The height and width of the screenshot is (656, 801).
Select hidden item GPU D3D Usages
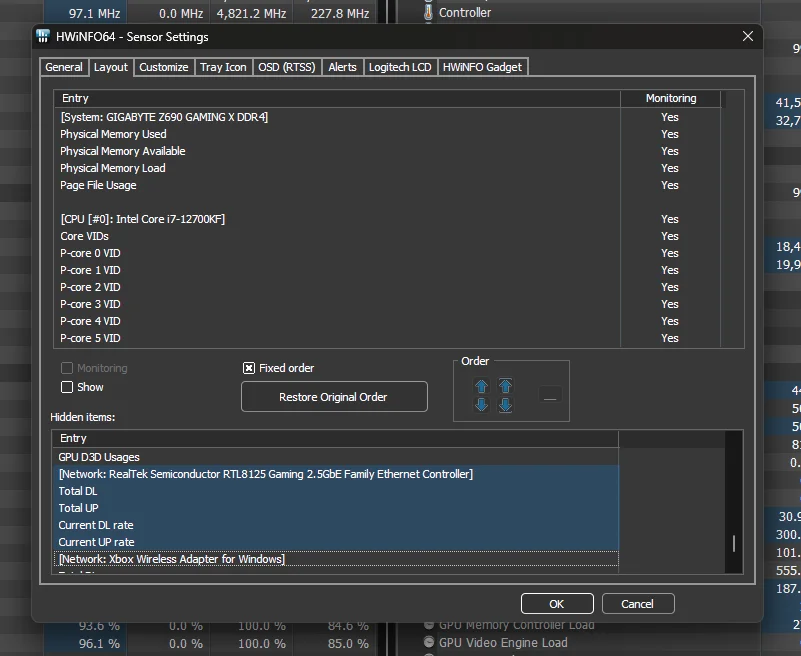point(335,457)
